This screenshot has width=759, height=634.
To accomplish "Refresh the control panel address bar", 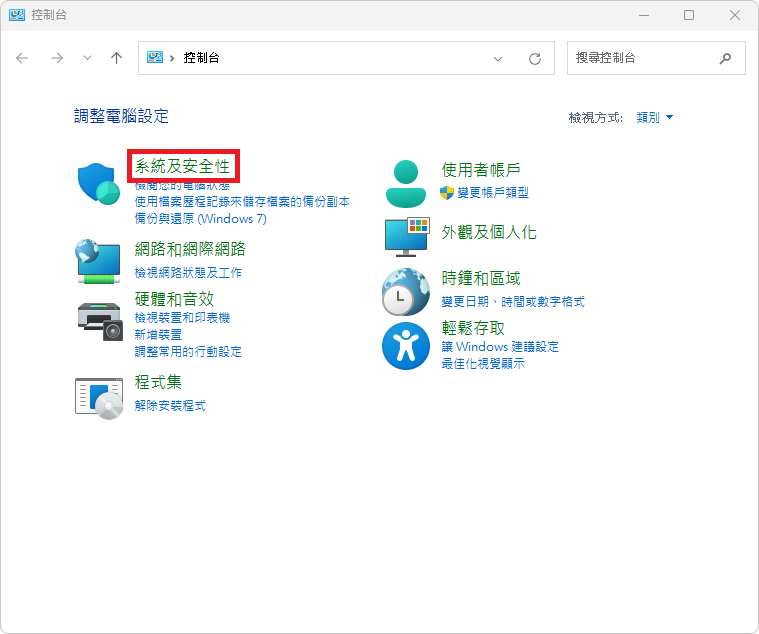I will 535,59.
